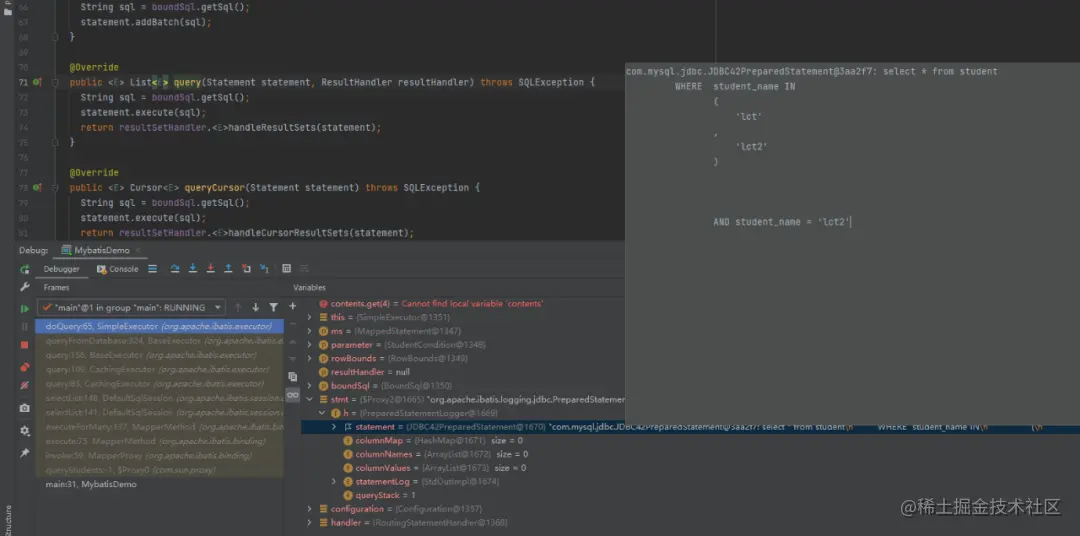Select frame query:156, BaseExecutor
1080x536 pixels.
tap(159, 355)
